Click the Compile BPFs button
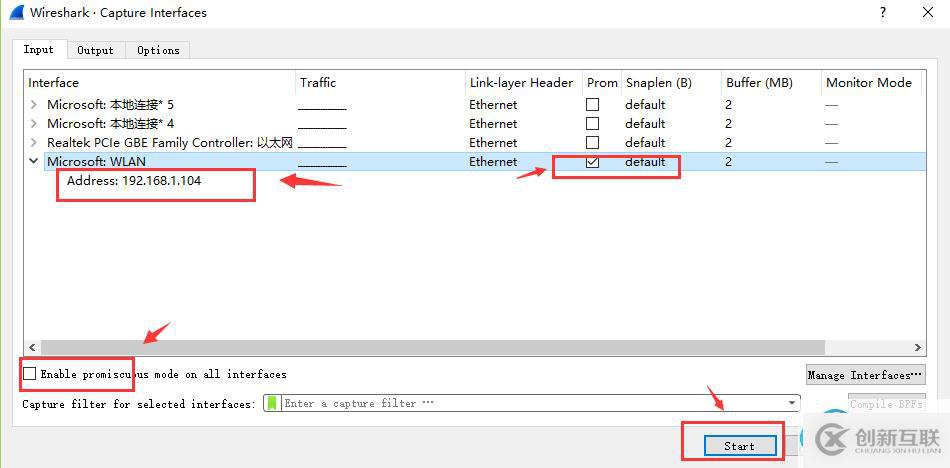Viewport: 950px width, 468px height. tap(886, 404)
